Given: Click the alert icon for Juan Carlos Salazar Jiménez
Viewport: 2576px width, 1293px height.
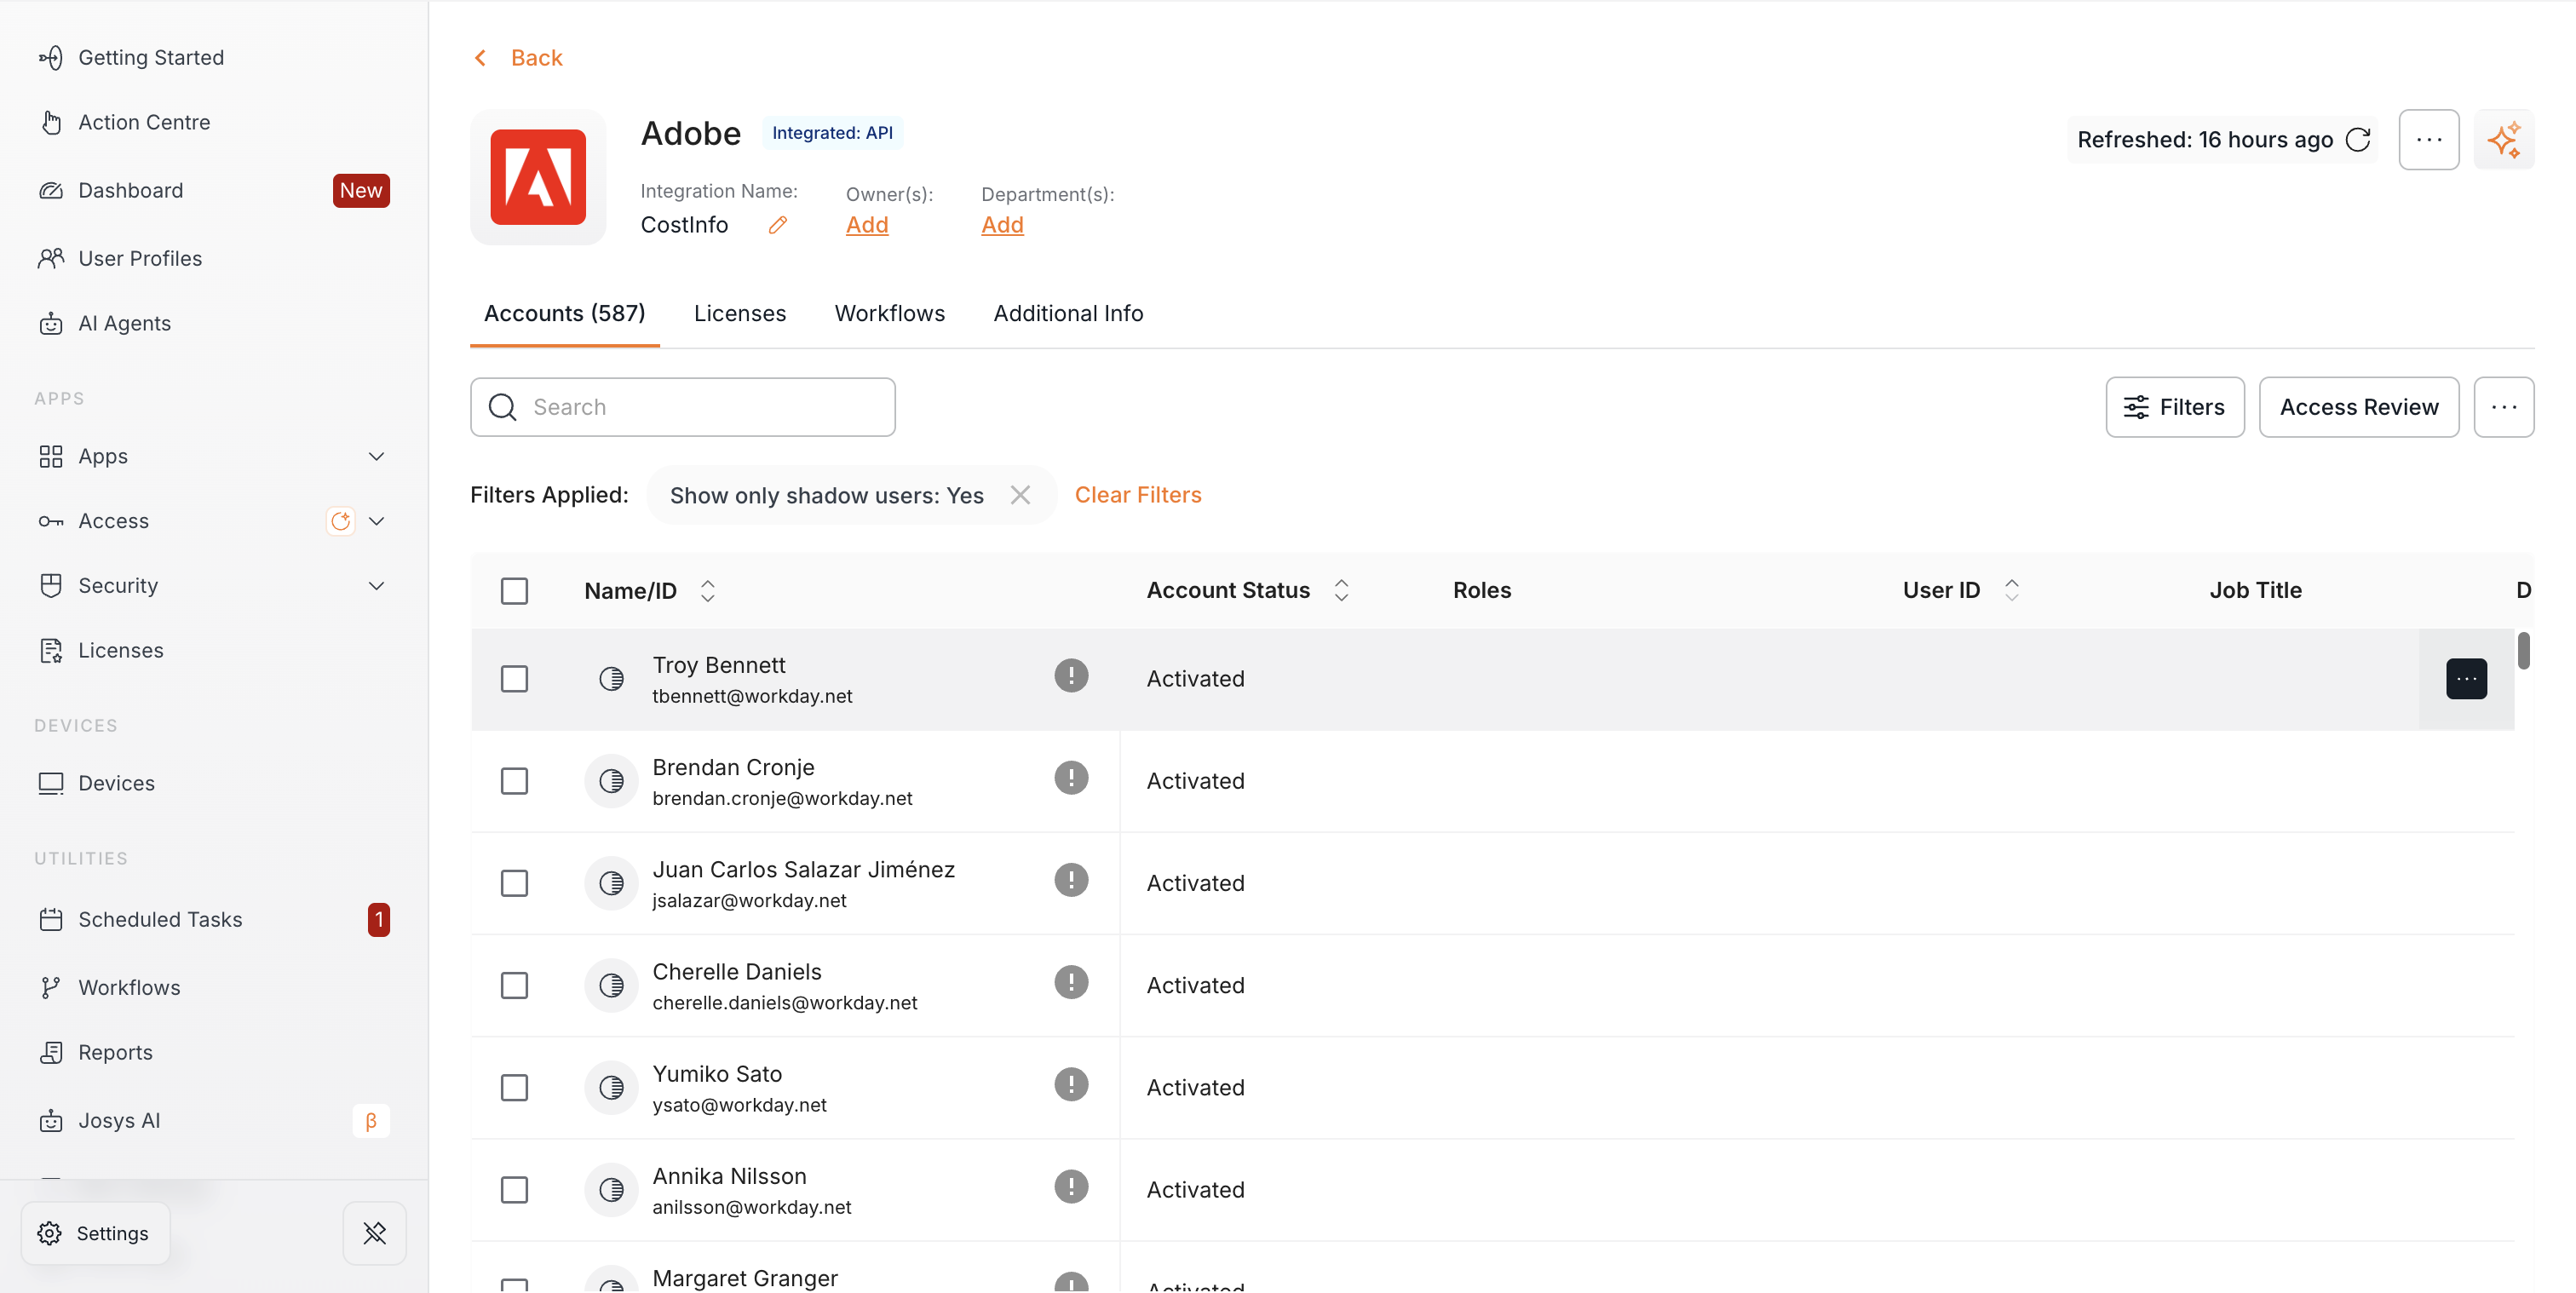Looking at the screenshot, I should pyautogui.click(x=1070, y=880).
